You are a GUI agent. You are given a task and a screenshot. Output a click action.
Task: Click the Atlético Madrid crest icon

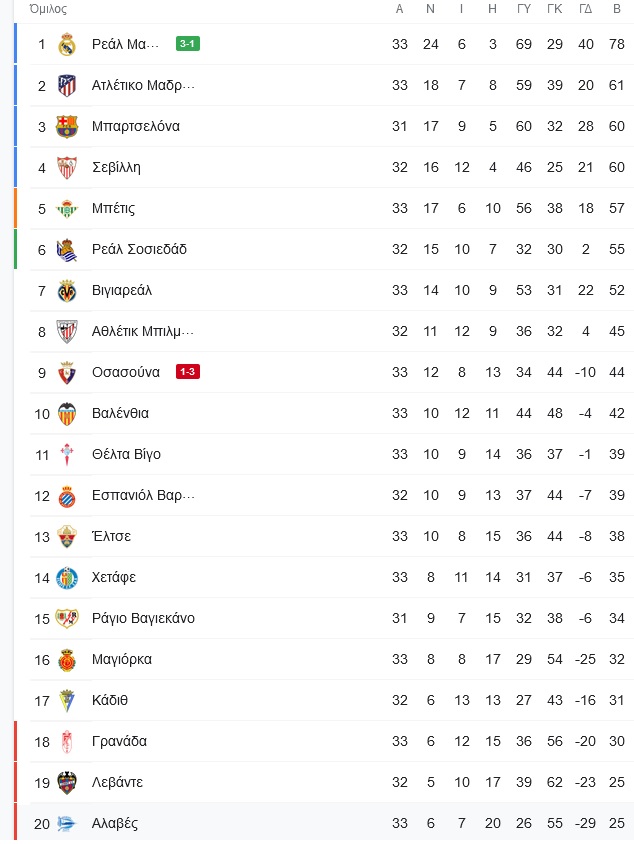click(x=67, y=86)
